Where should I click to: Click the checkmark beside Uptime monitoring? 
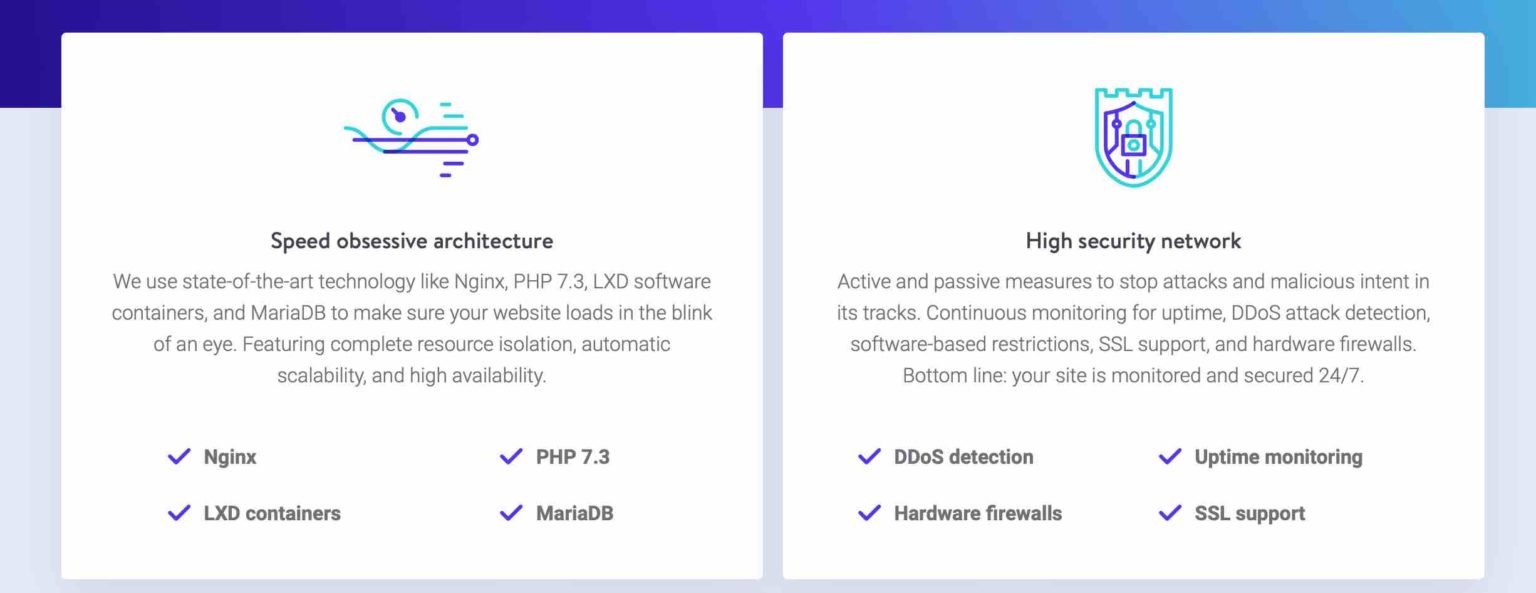coord(1170,457)
